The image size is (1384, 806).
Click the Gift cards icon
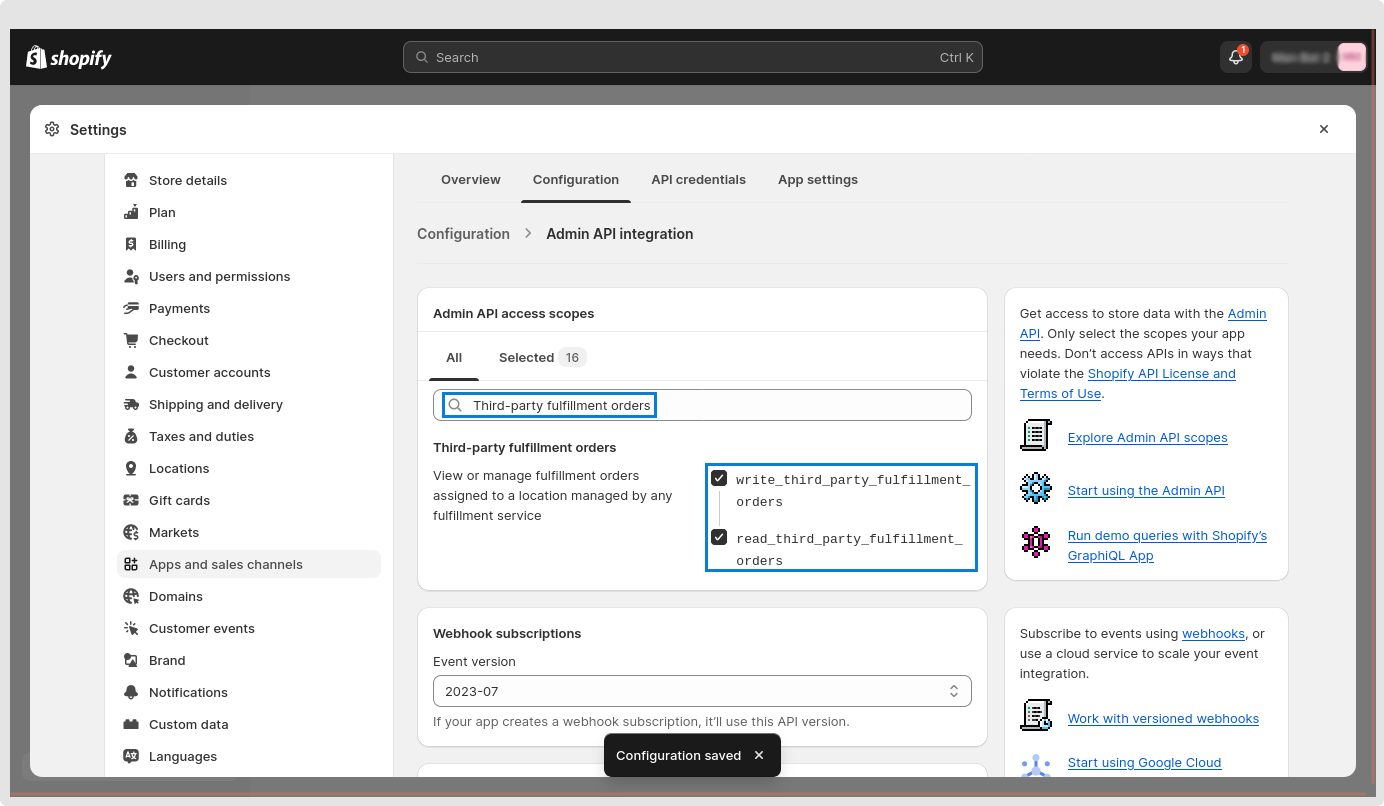point(131,500)
